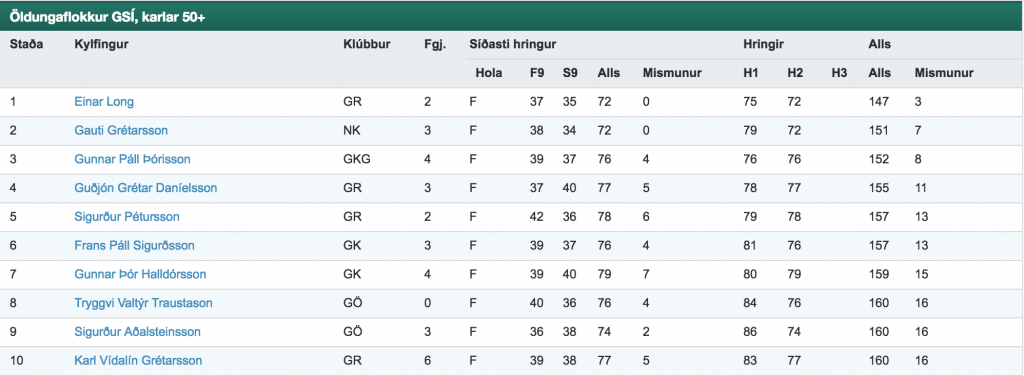Click the Öldungaflokkur GSÍ karlar 50+ title bar
The width and height of the screenshot is (1024, 376).
[x=512, y=16]
